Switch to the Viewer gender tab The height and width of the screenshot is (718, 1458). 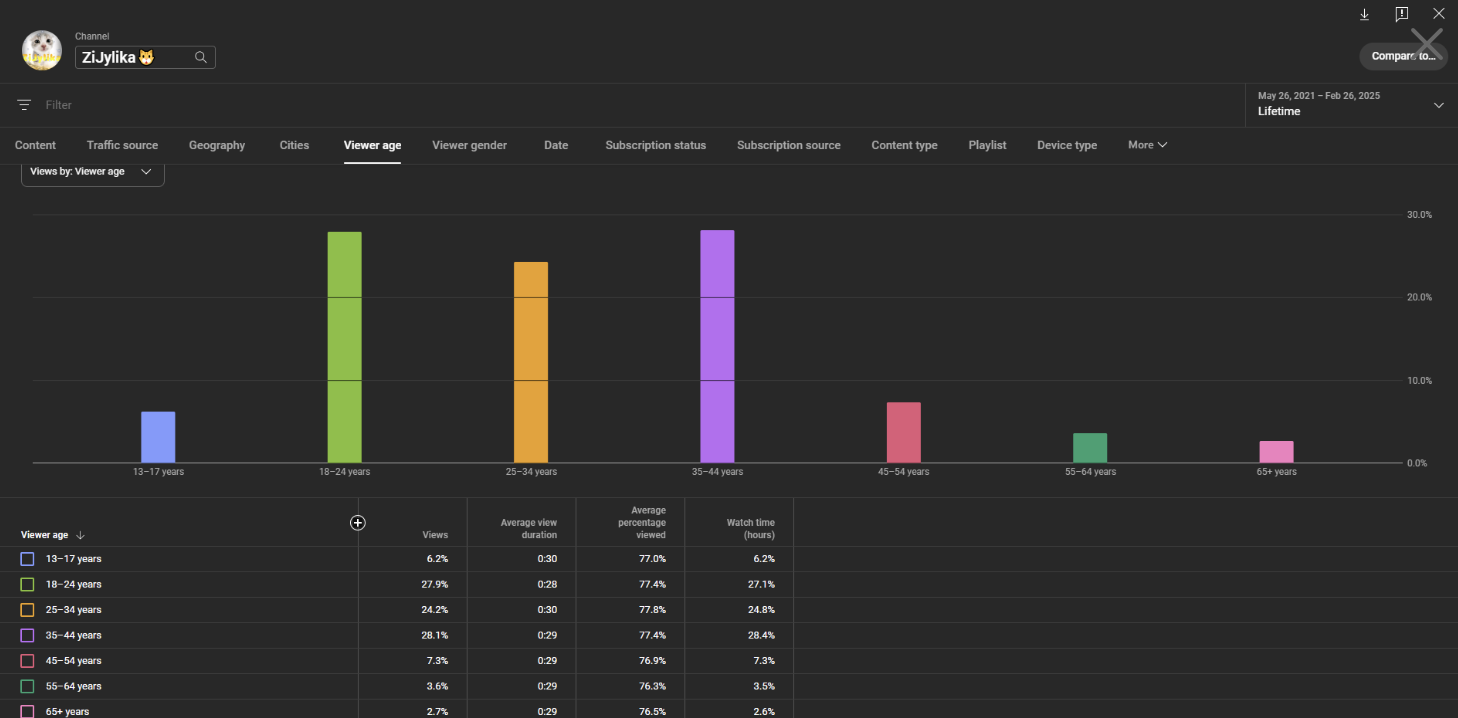click(469, 145)
